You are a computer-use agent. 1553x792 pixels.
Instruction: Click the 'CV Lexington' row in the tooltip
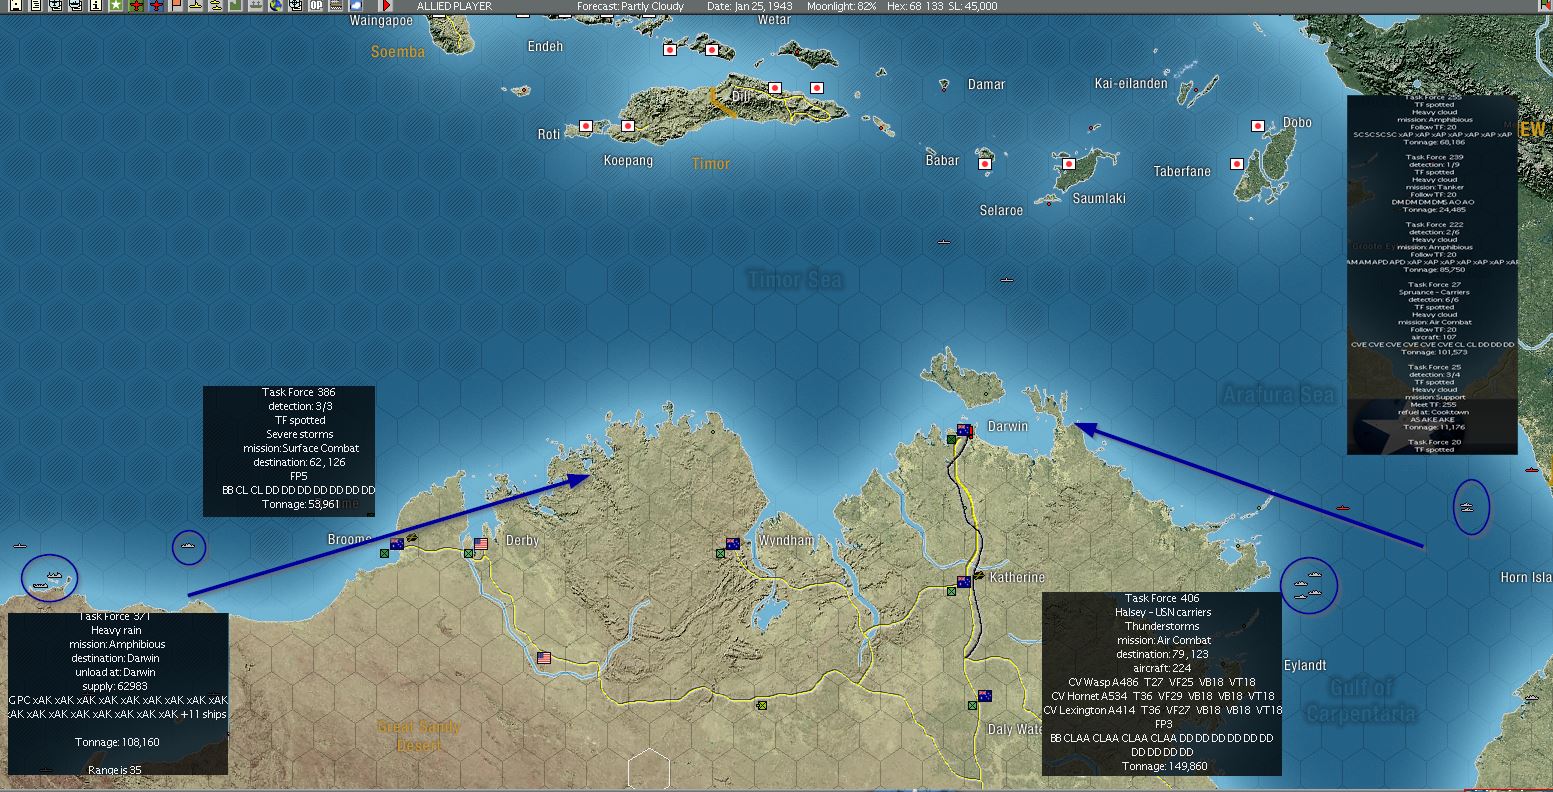point(1163,710)
